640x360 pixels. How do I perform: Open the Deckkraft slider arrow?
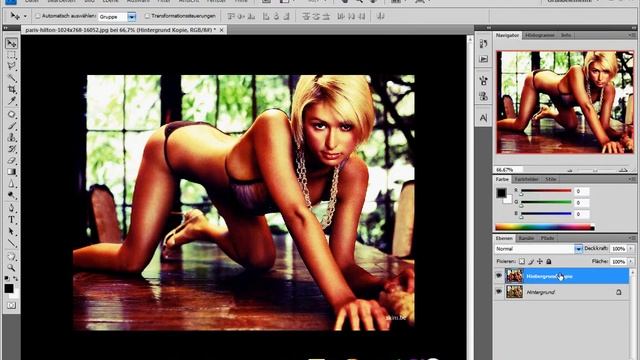click(x=631, y=249)
